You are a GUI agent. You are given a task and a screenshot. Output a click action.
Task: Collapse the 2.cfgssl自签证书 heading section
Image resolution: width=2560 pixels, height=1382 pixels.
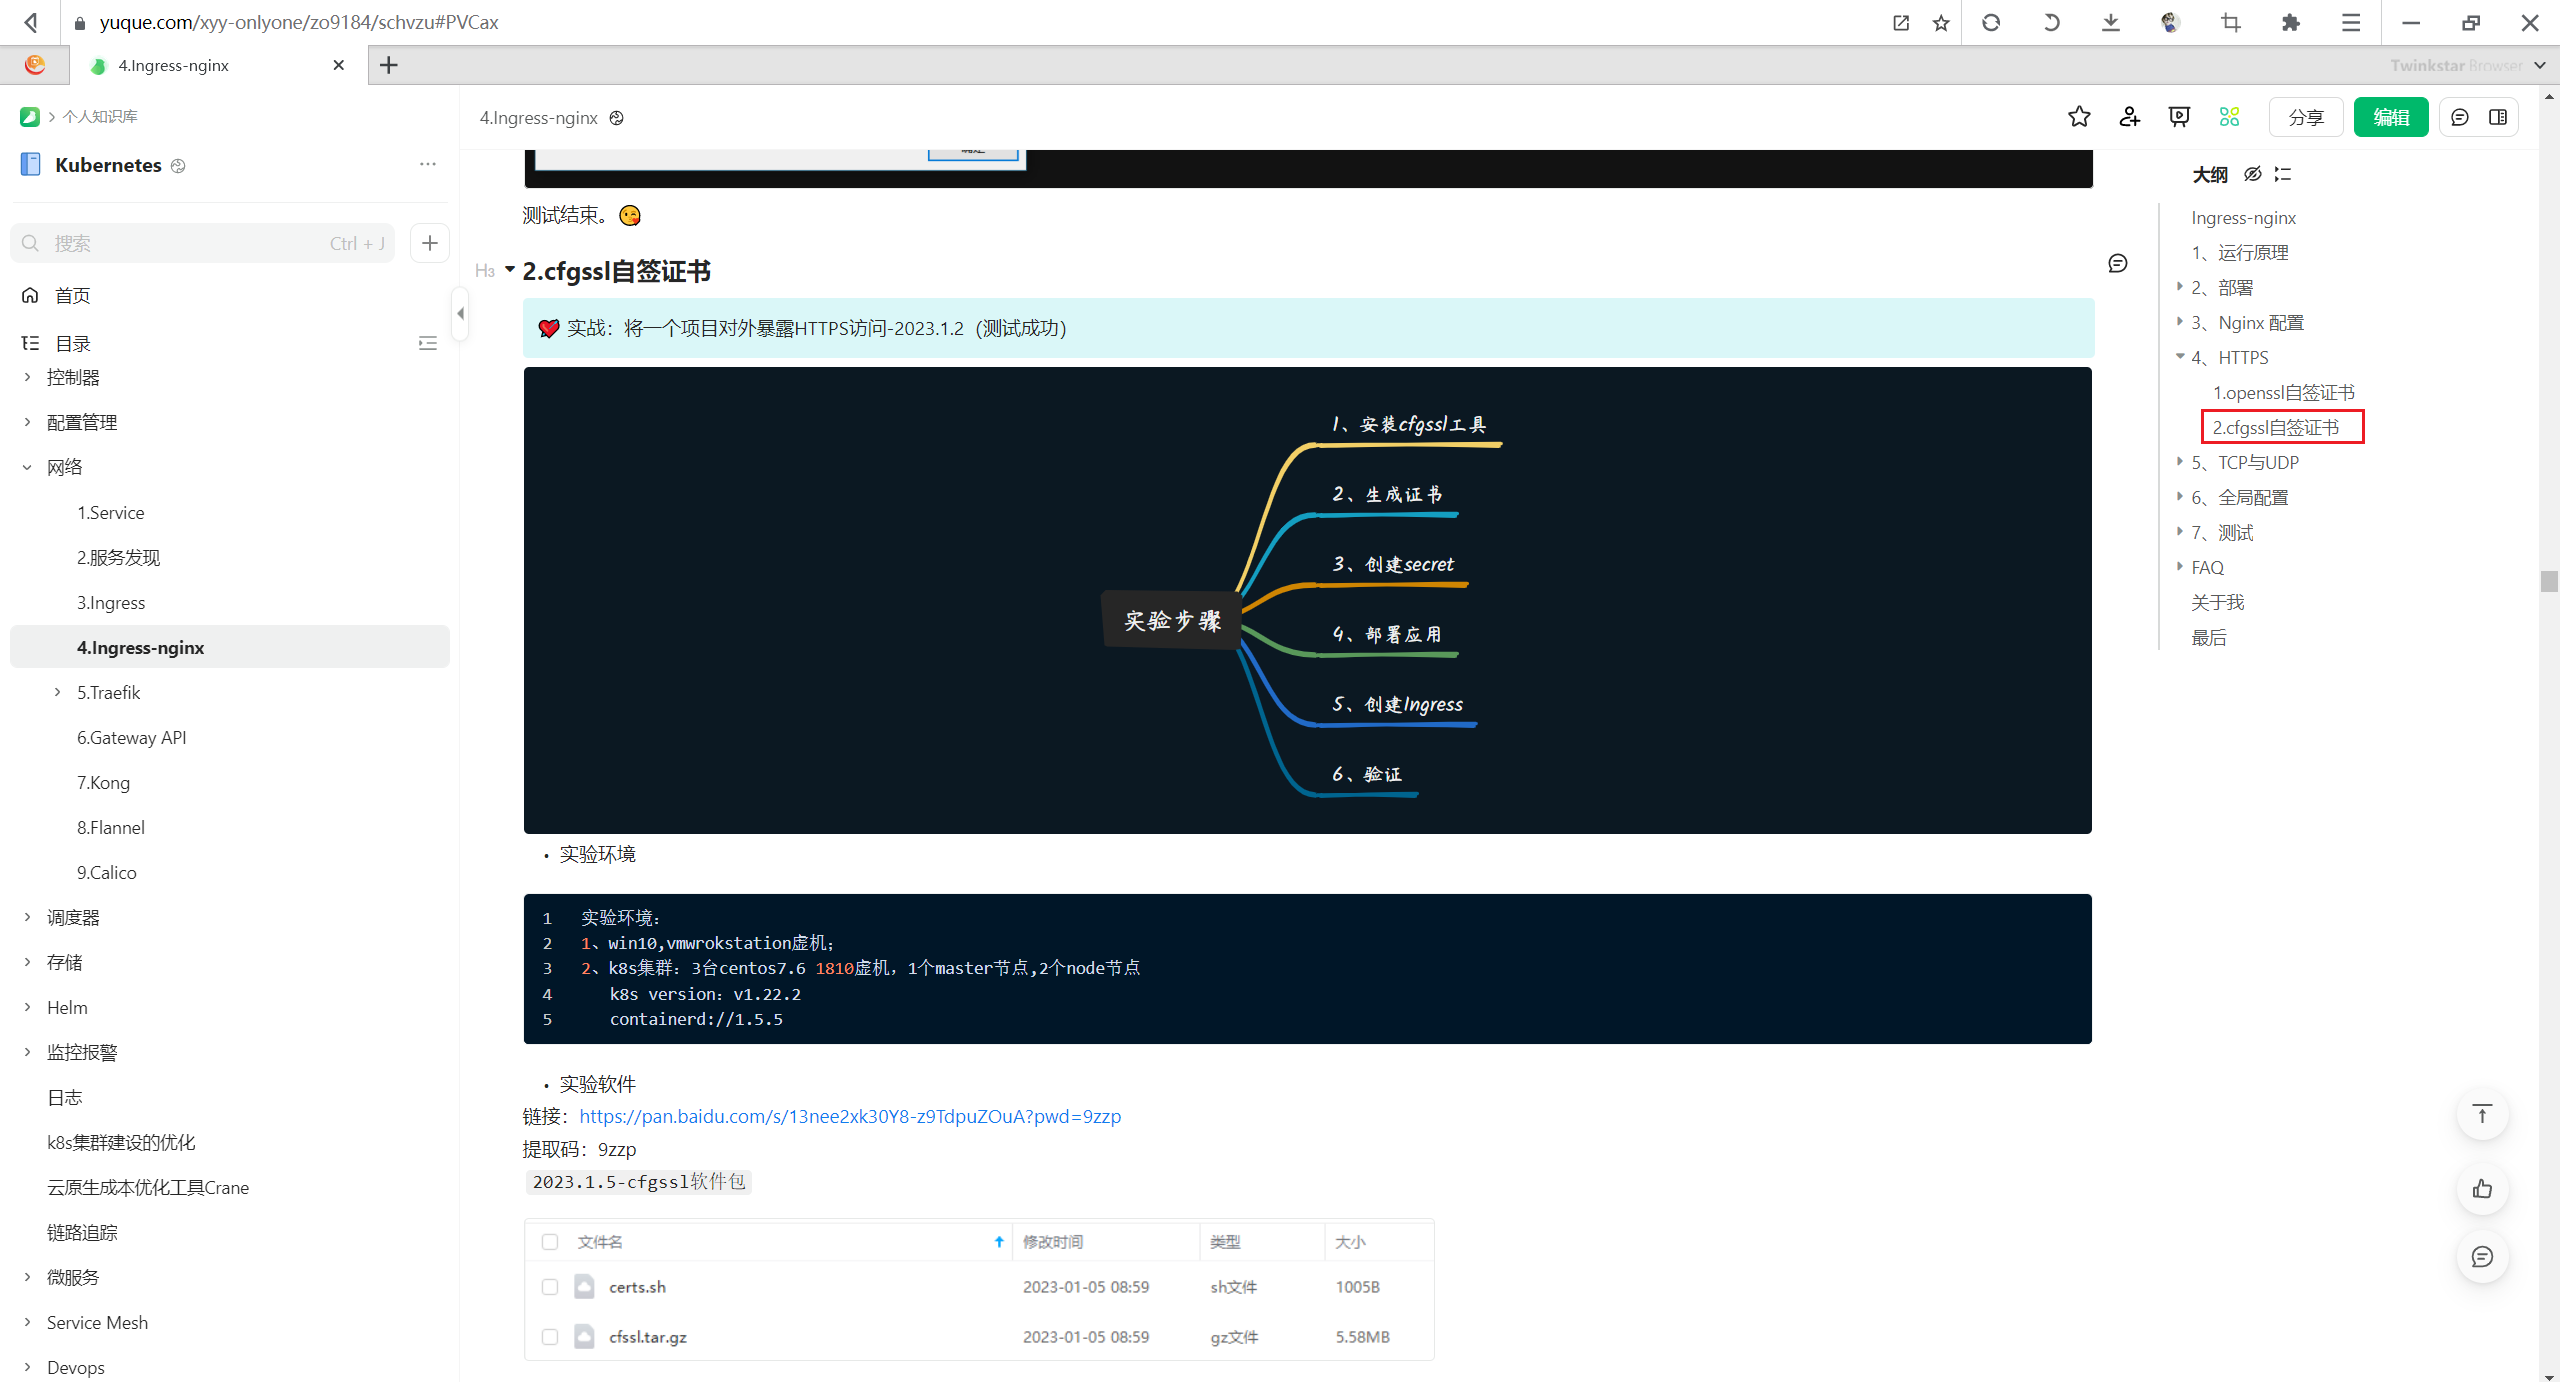[510, 269]
